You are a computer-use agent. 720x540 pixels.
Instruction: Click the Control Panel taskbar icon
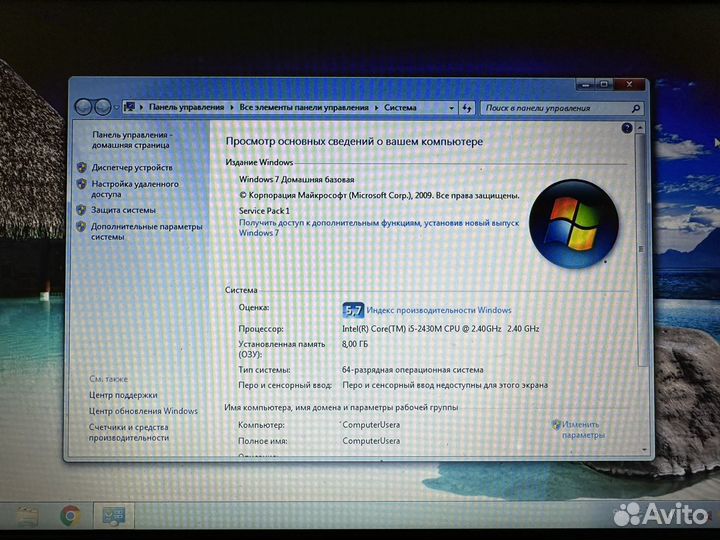coord(113,516)
